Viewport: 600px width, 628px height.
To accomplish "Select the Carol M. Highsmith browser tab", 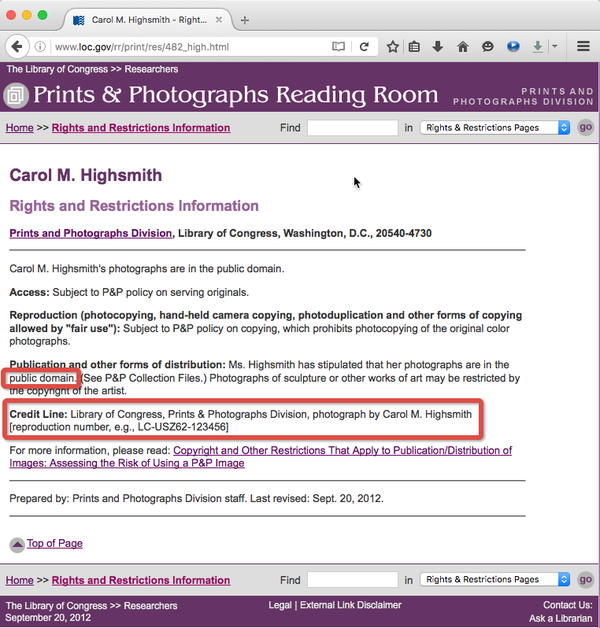I will 148,20.
